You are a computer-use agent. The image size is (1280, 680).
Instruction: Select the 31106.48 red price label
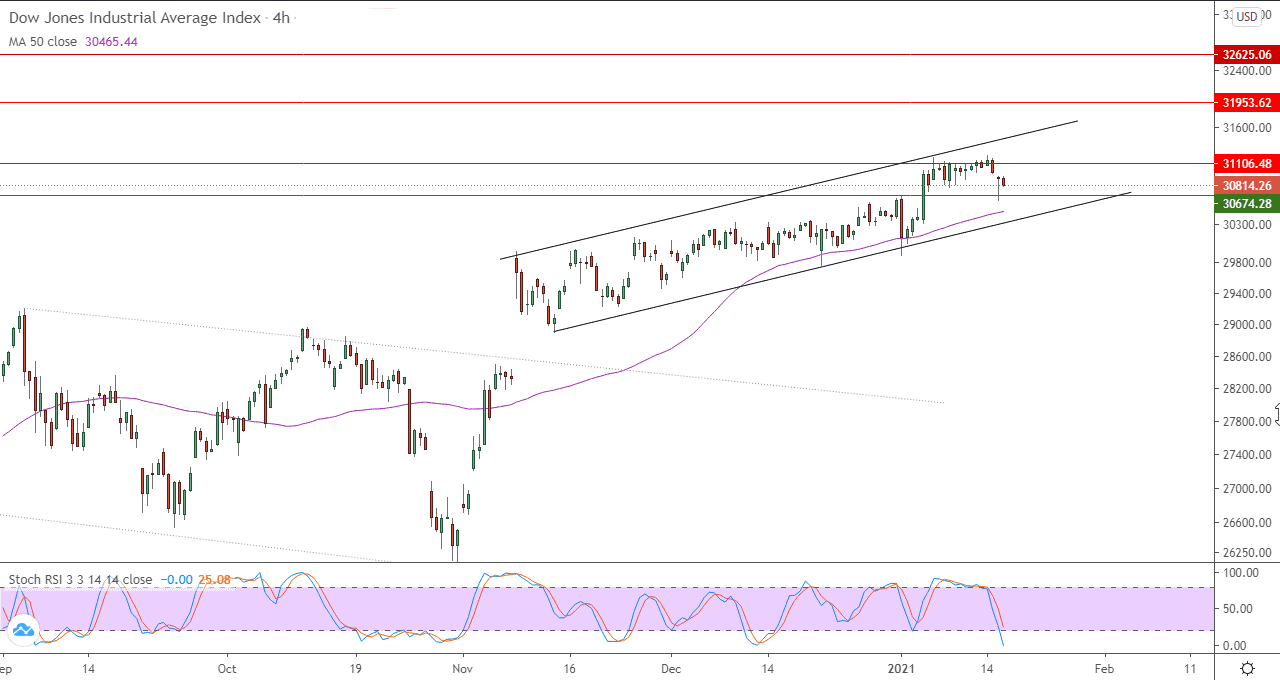coord(1246,163)
